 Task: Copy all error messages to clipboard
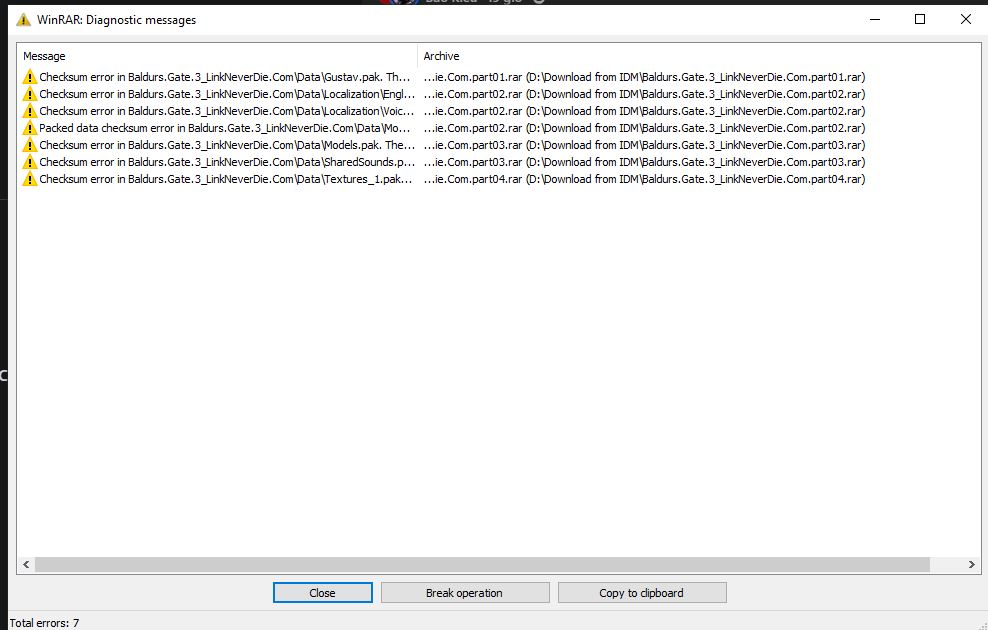coord(642,592)
